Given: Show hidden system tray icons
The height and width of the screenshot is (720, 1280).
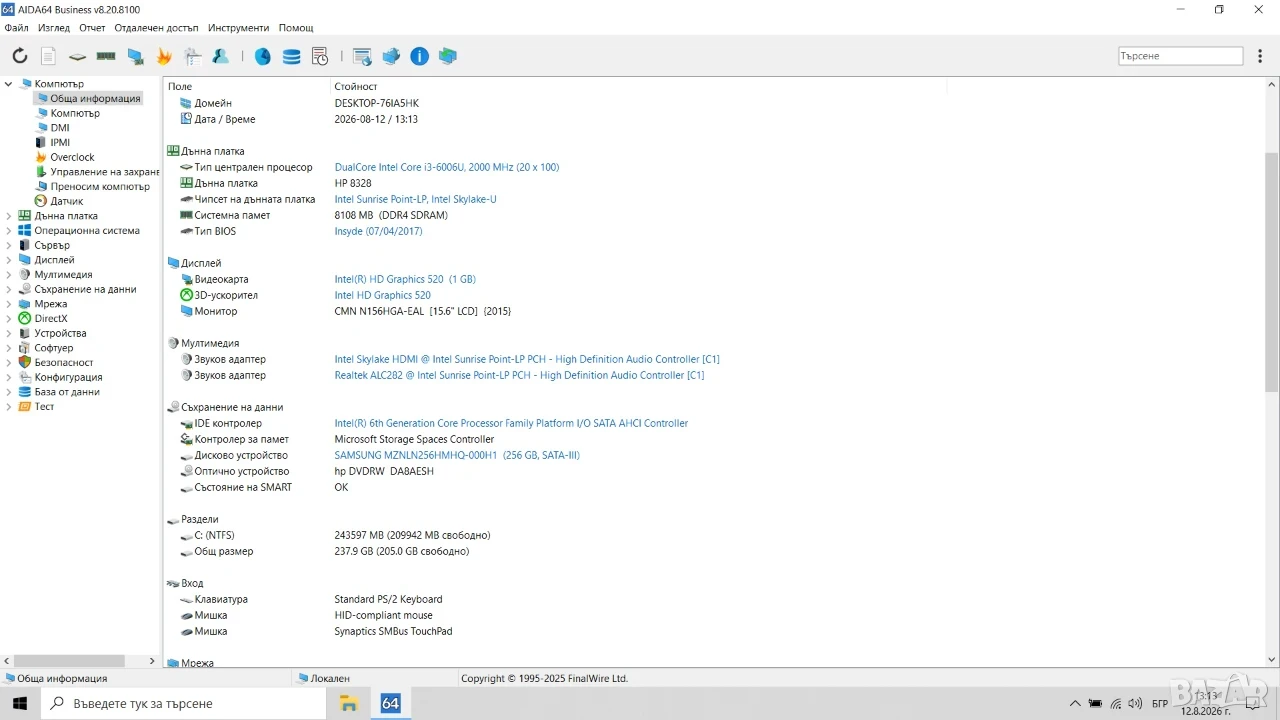Looking at the screenshot, I should pyautogui.click(x=1075, y=703).
